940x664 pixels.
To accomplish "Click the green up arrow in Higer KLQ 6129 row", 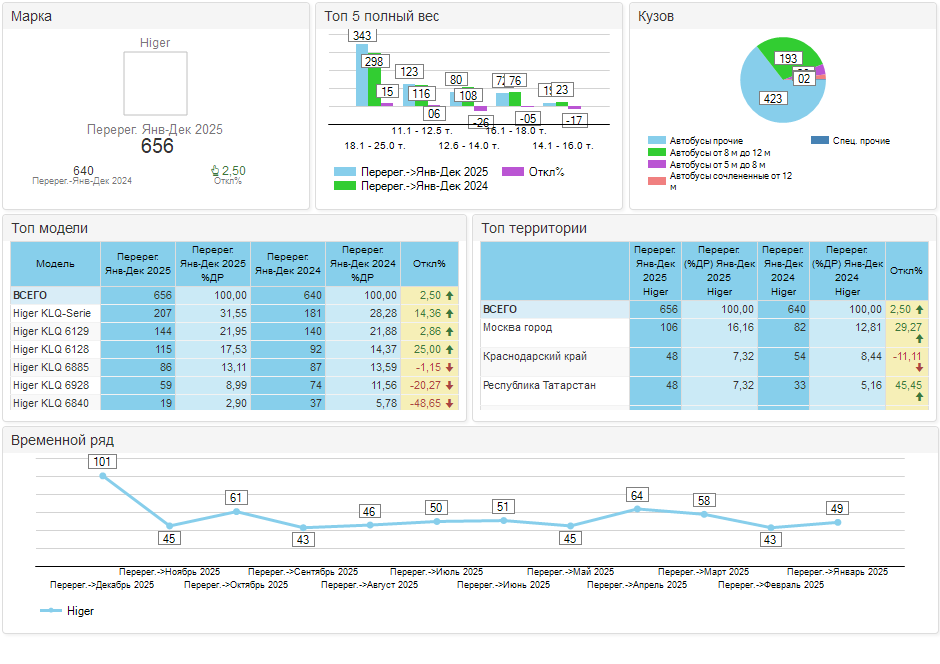I will [x=450, y=331].
